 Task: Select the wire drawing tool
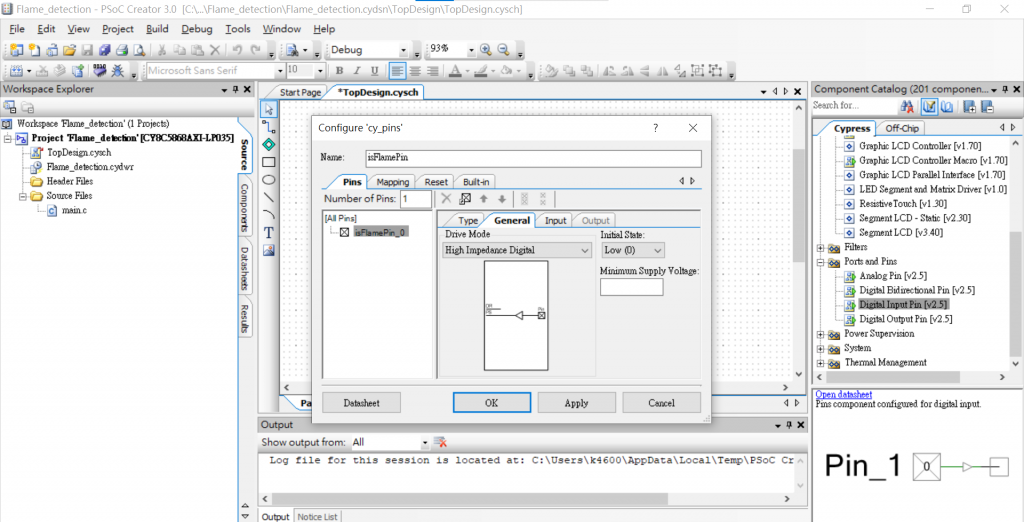pos(268,127)
